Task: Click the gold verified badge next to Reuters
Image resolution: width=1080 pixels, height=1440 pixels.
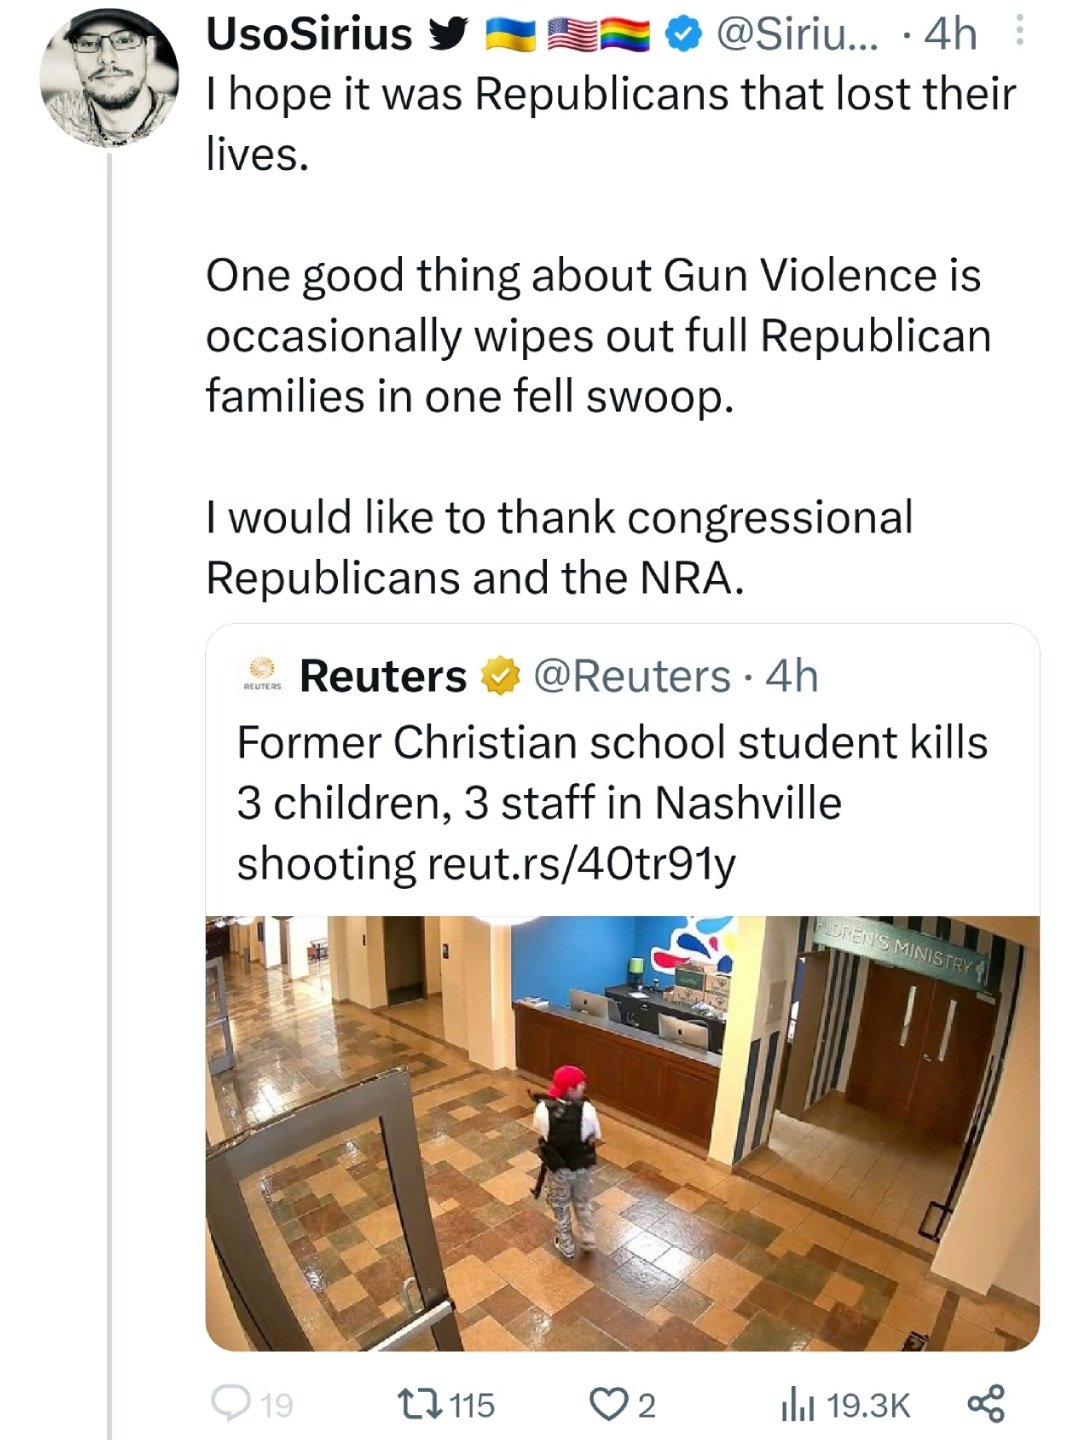Action: coord(502,677)
